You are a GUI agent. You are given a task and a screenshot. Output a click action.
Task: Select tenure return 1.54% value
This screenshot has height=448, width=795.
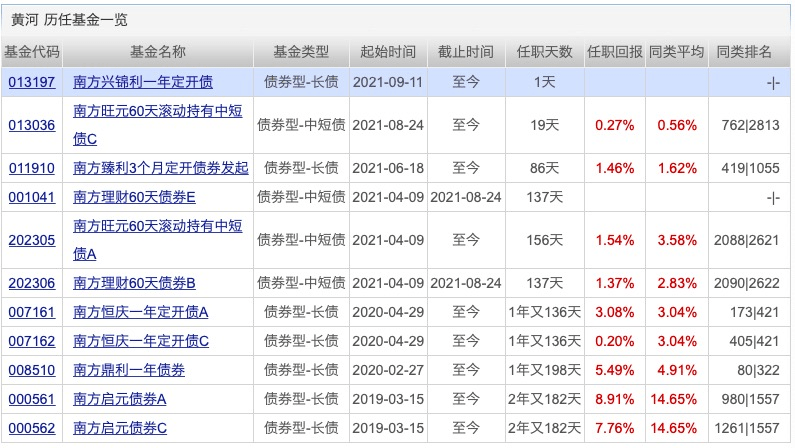(x=615, y=240)
